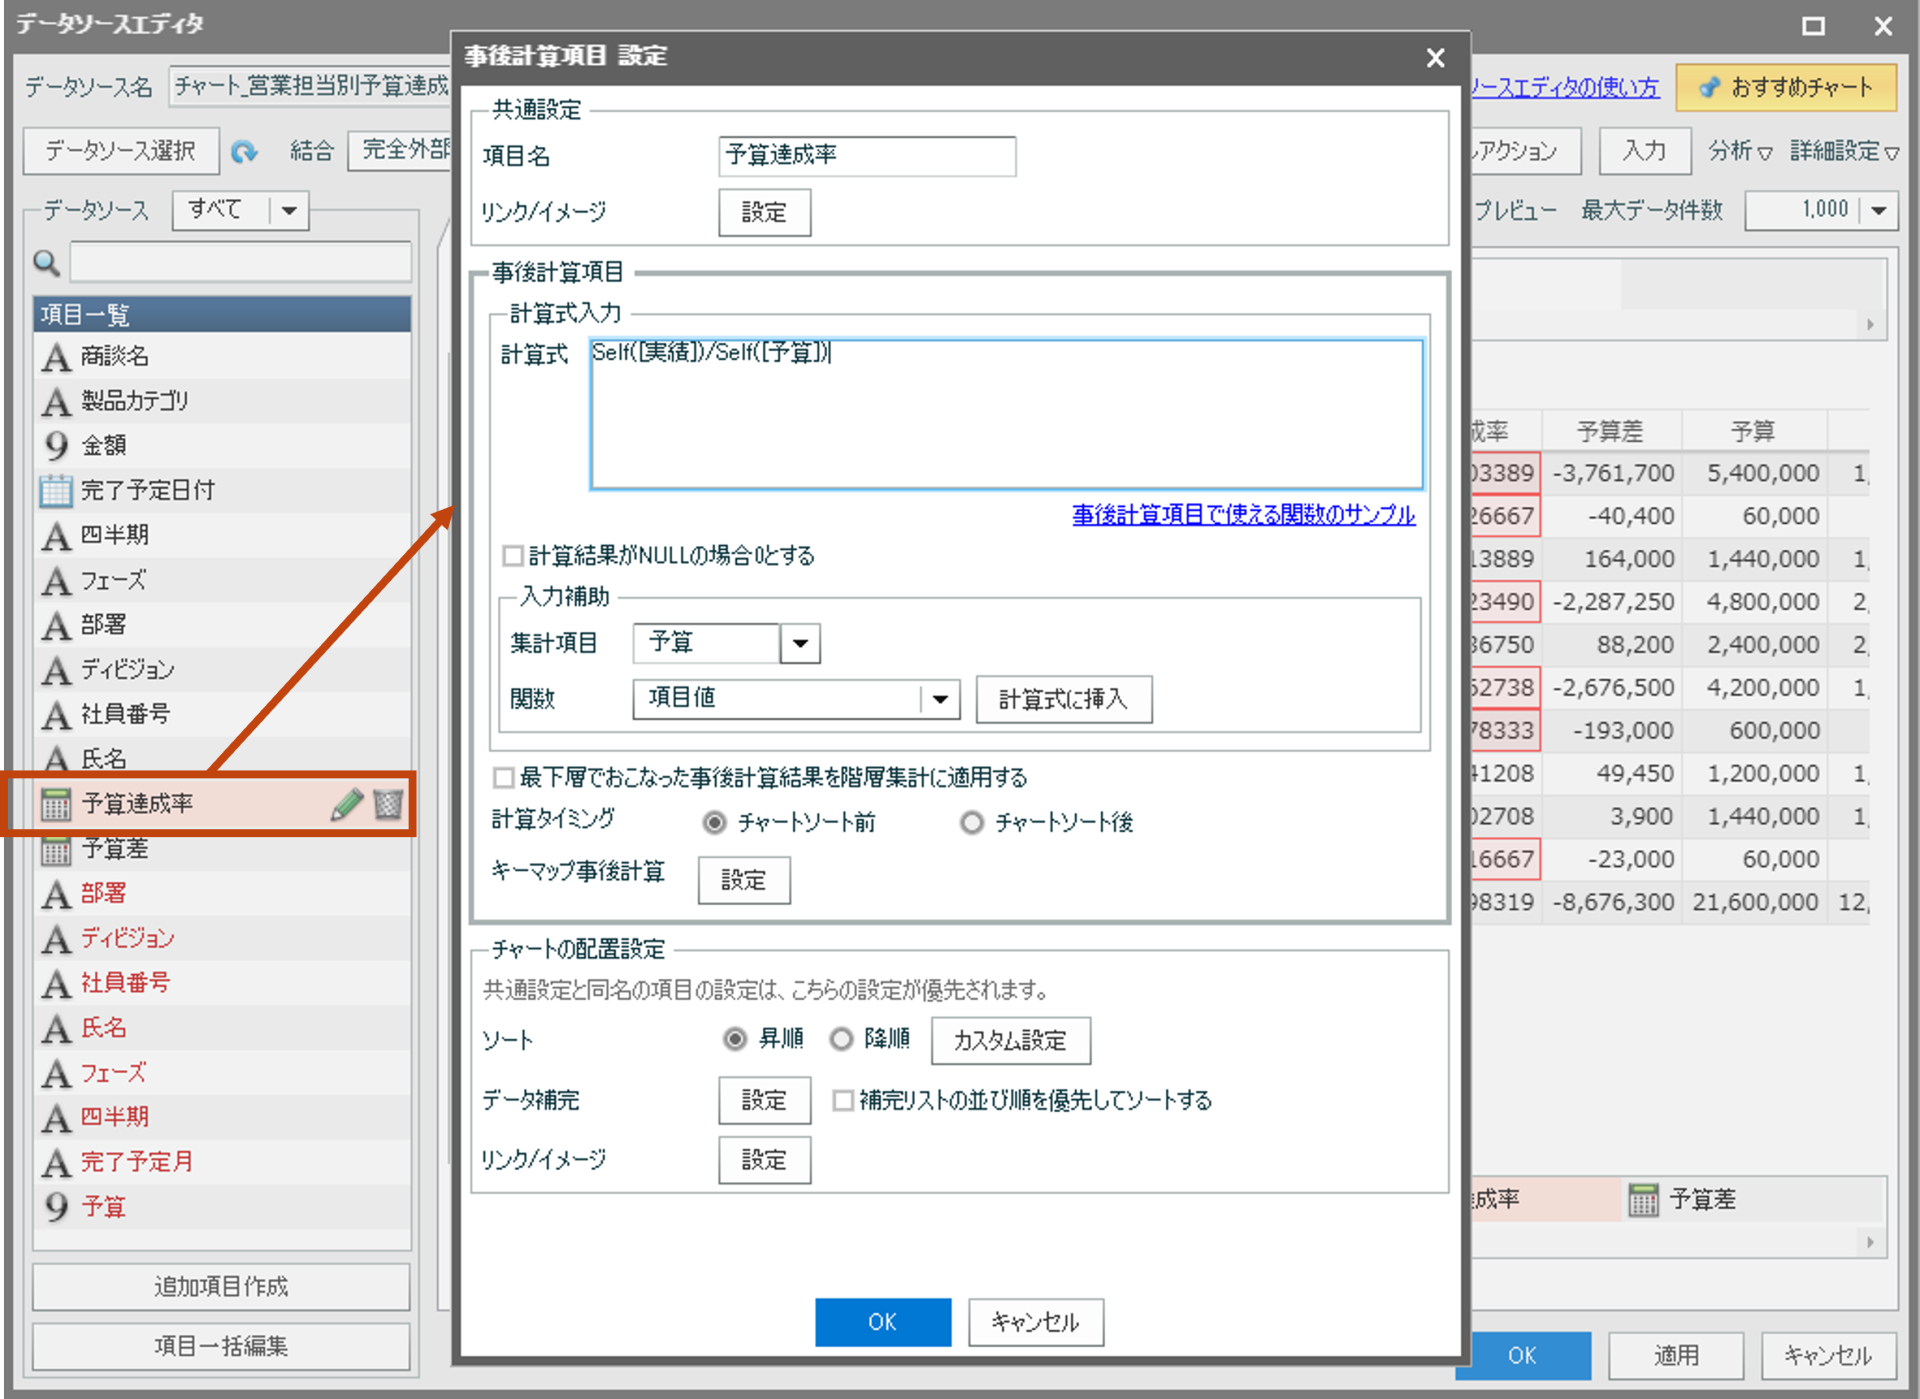This screenshot has height=1399, width=1920.
Task: Maximize the データソースエディタ window
Action: pyautogui.click(x=1813, y=26)
